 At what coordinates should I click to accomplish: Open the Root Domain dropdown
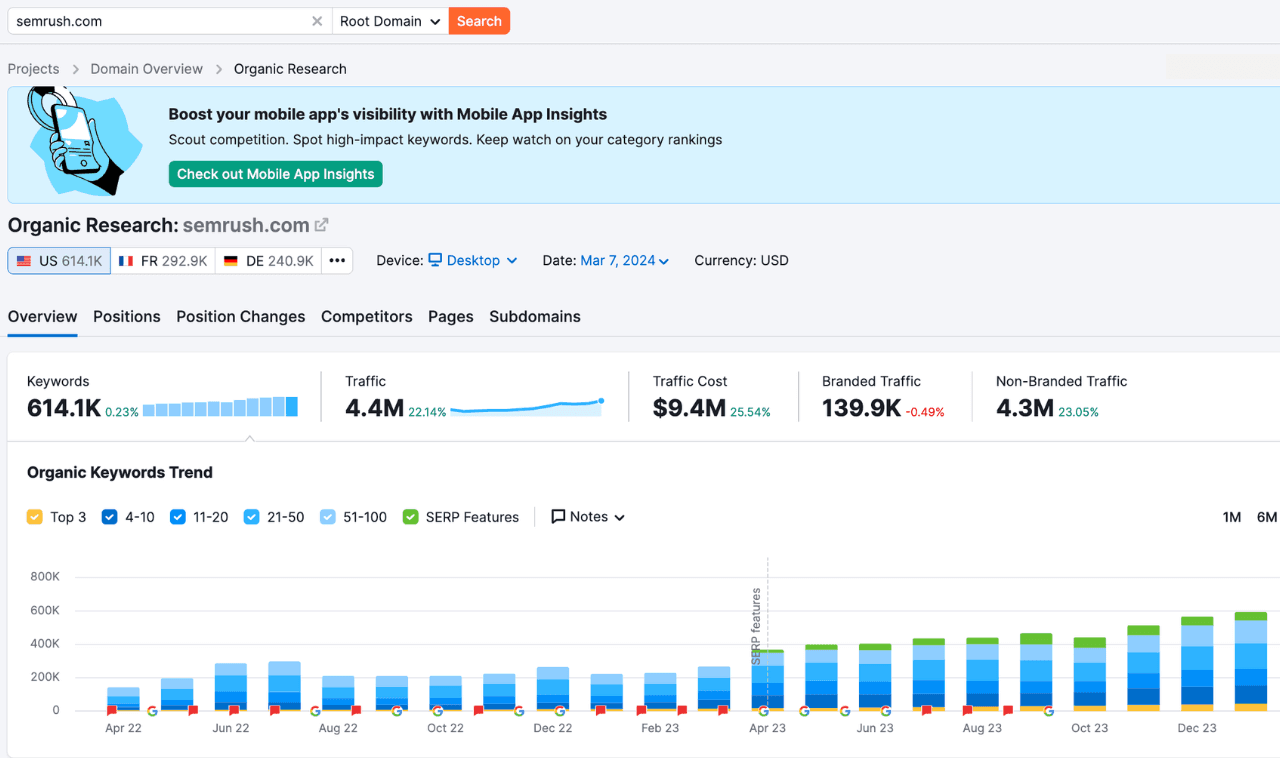coord(390,21)
